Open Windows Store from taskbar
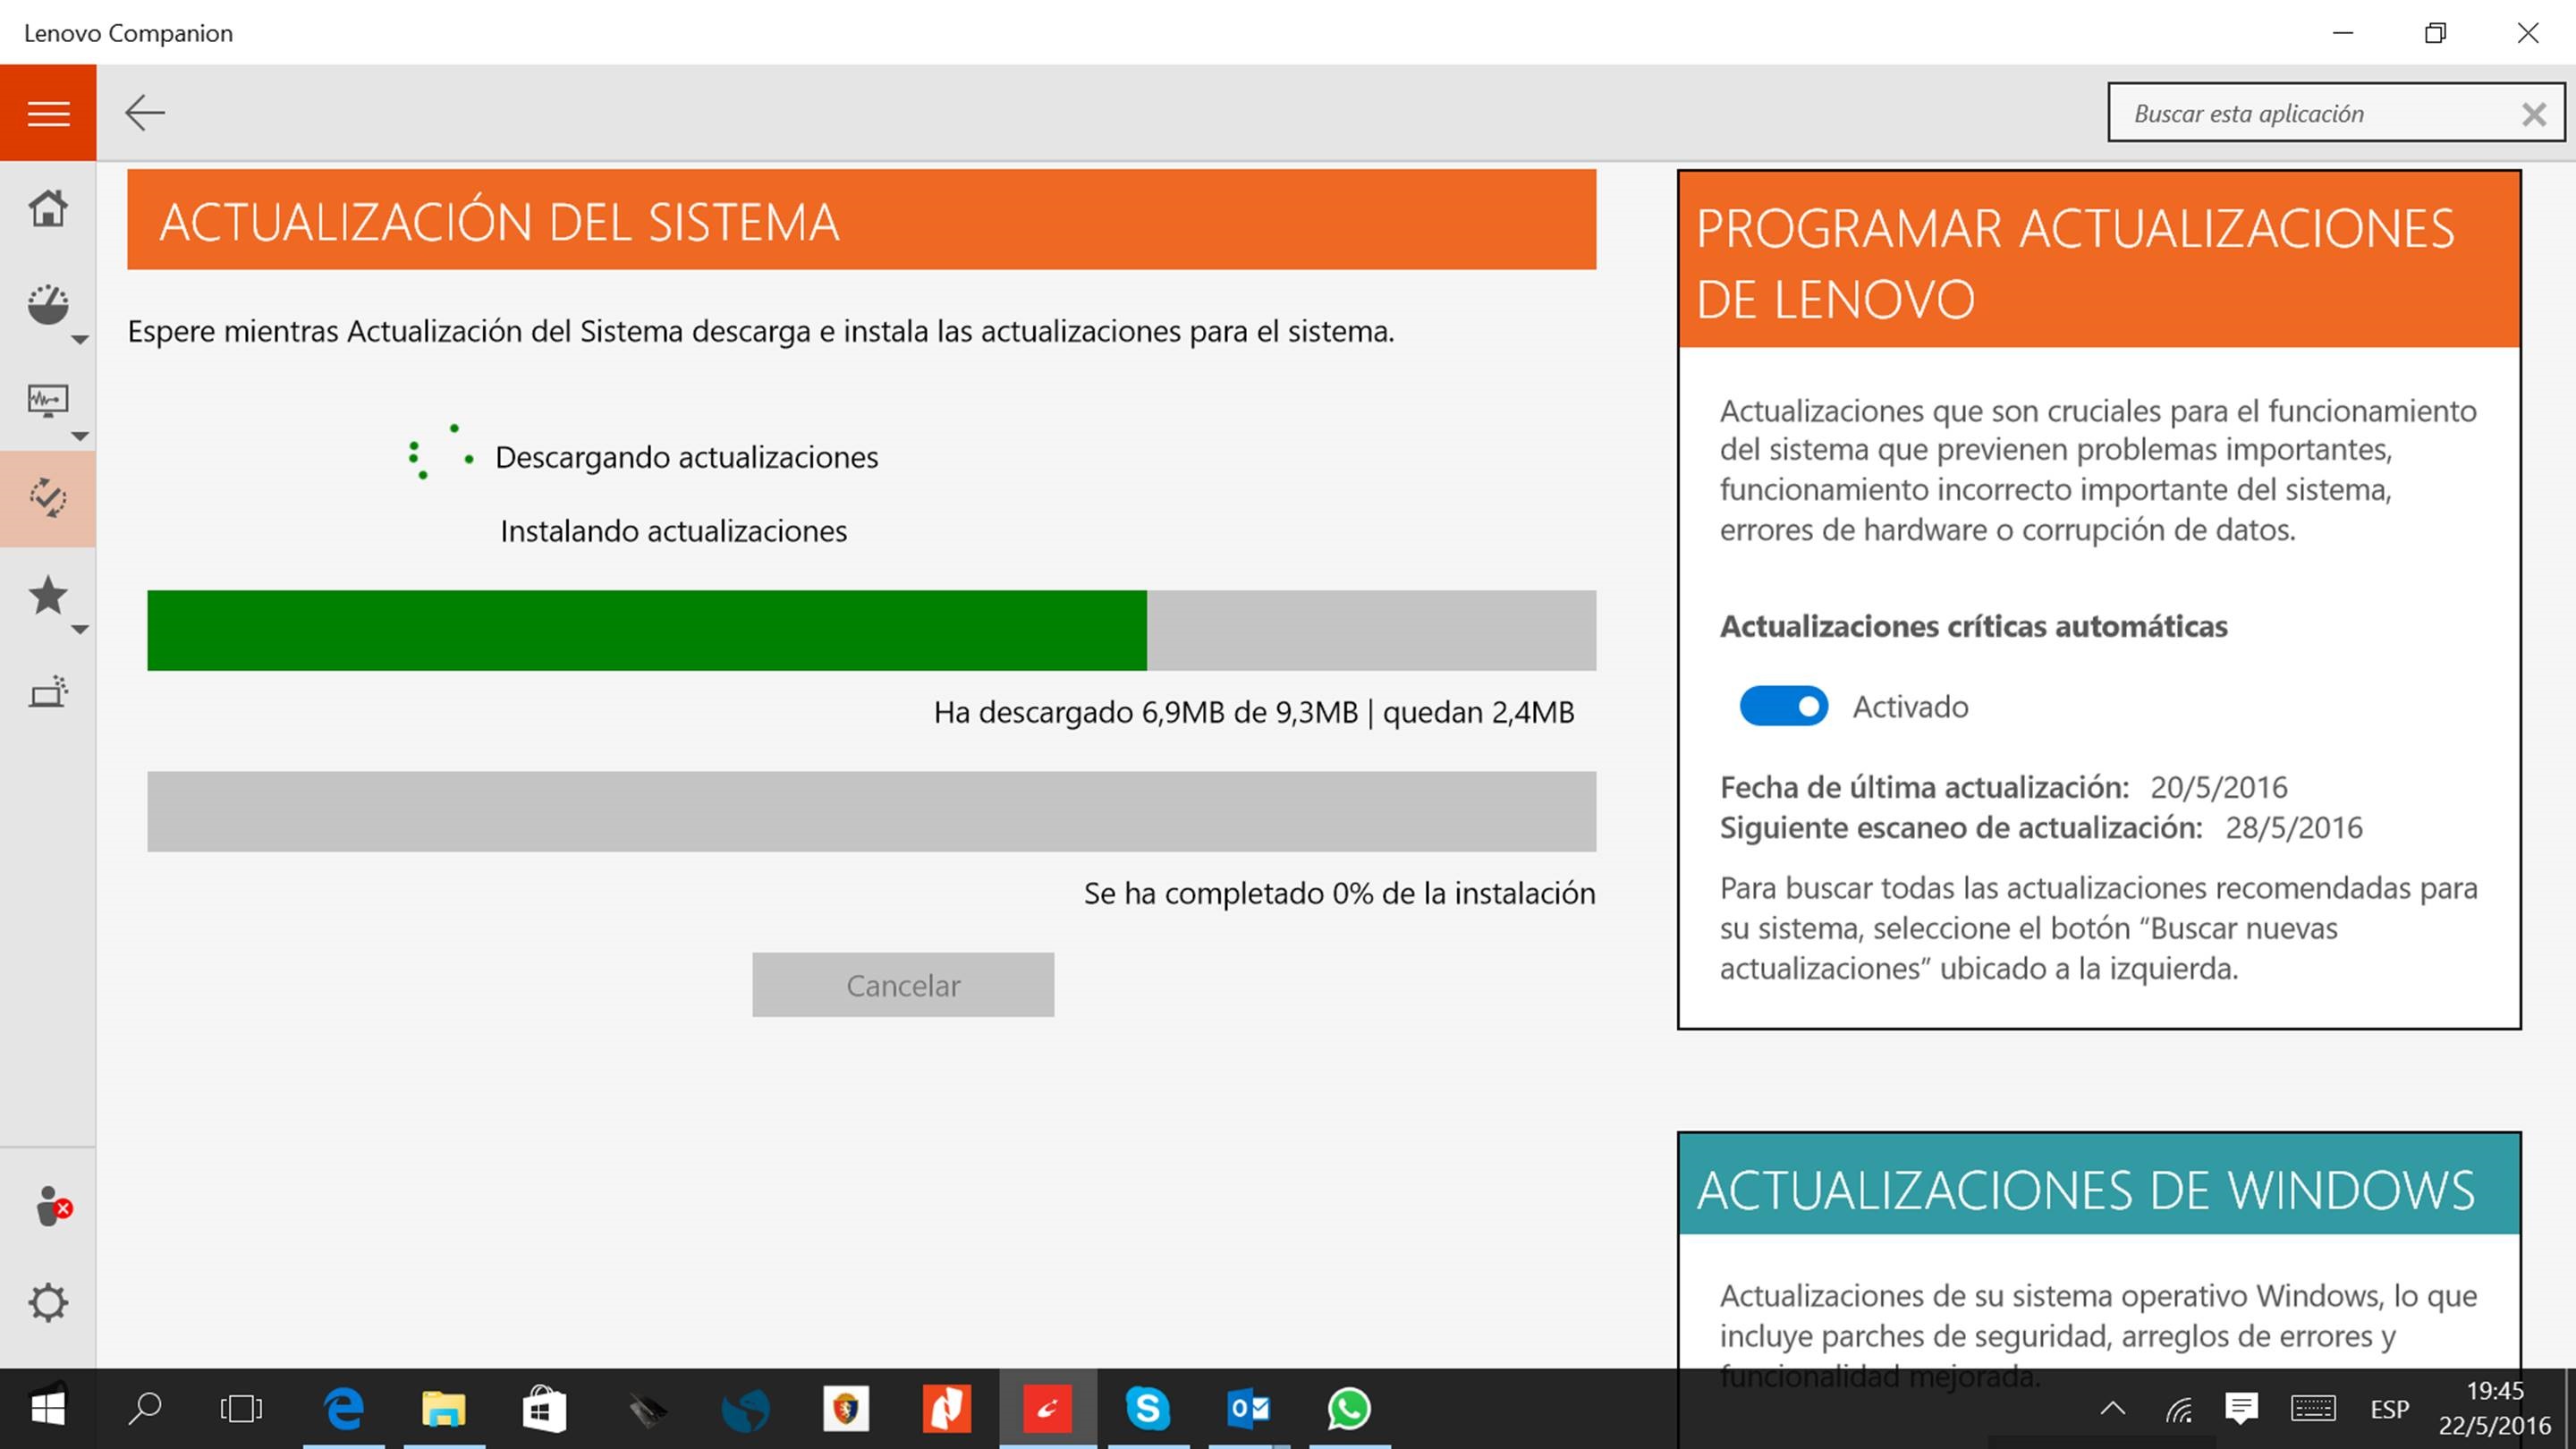This screenshot has width=2576, height=1449. click(544, 1409)
